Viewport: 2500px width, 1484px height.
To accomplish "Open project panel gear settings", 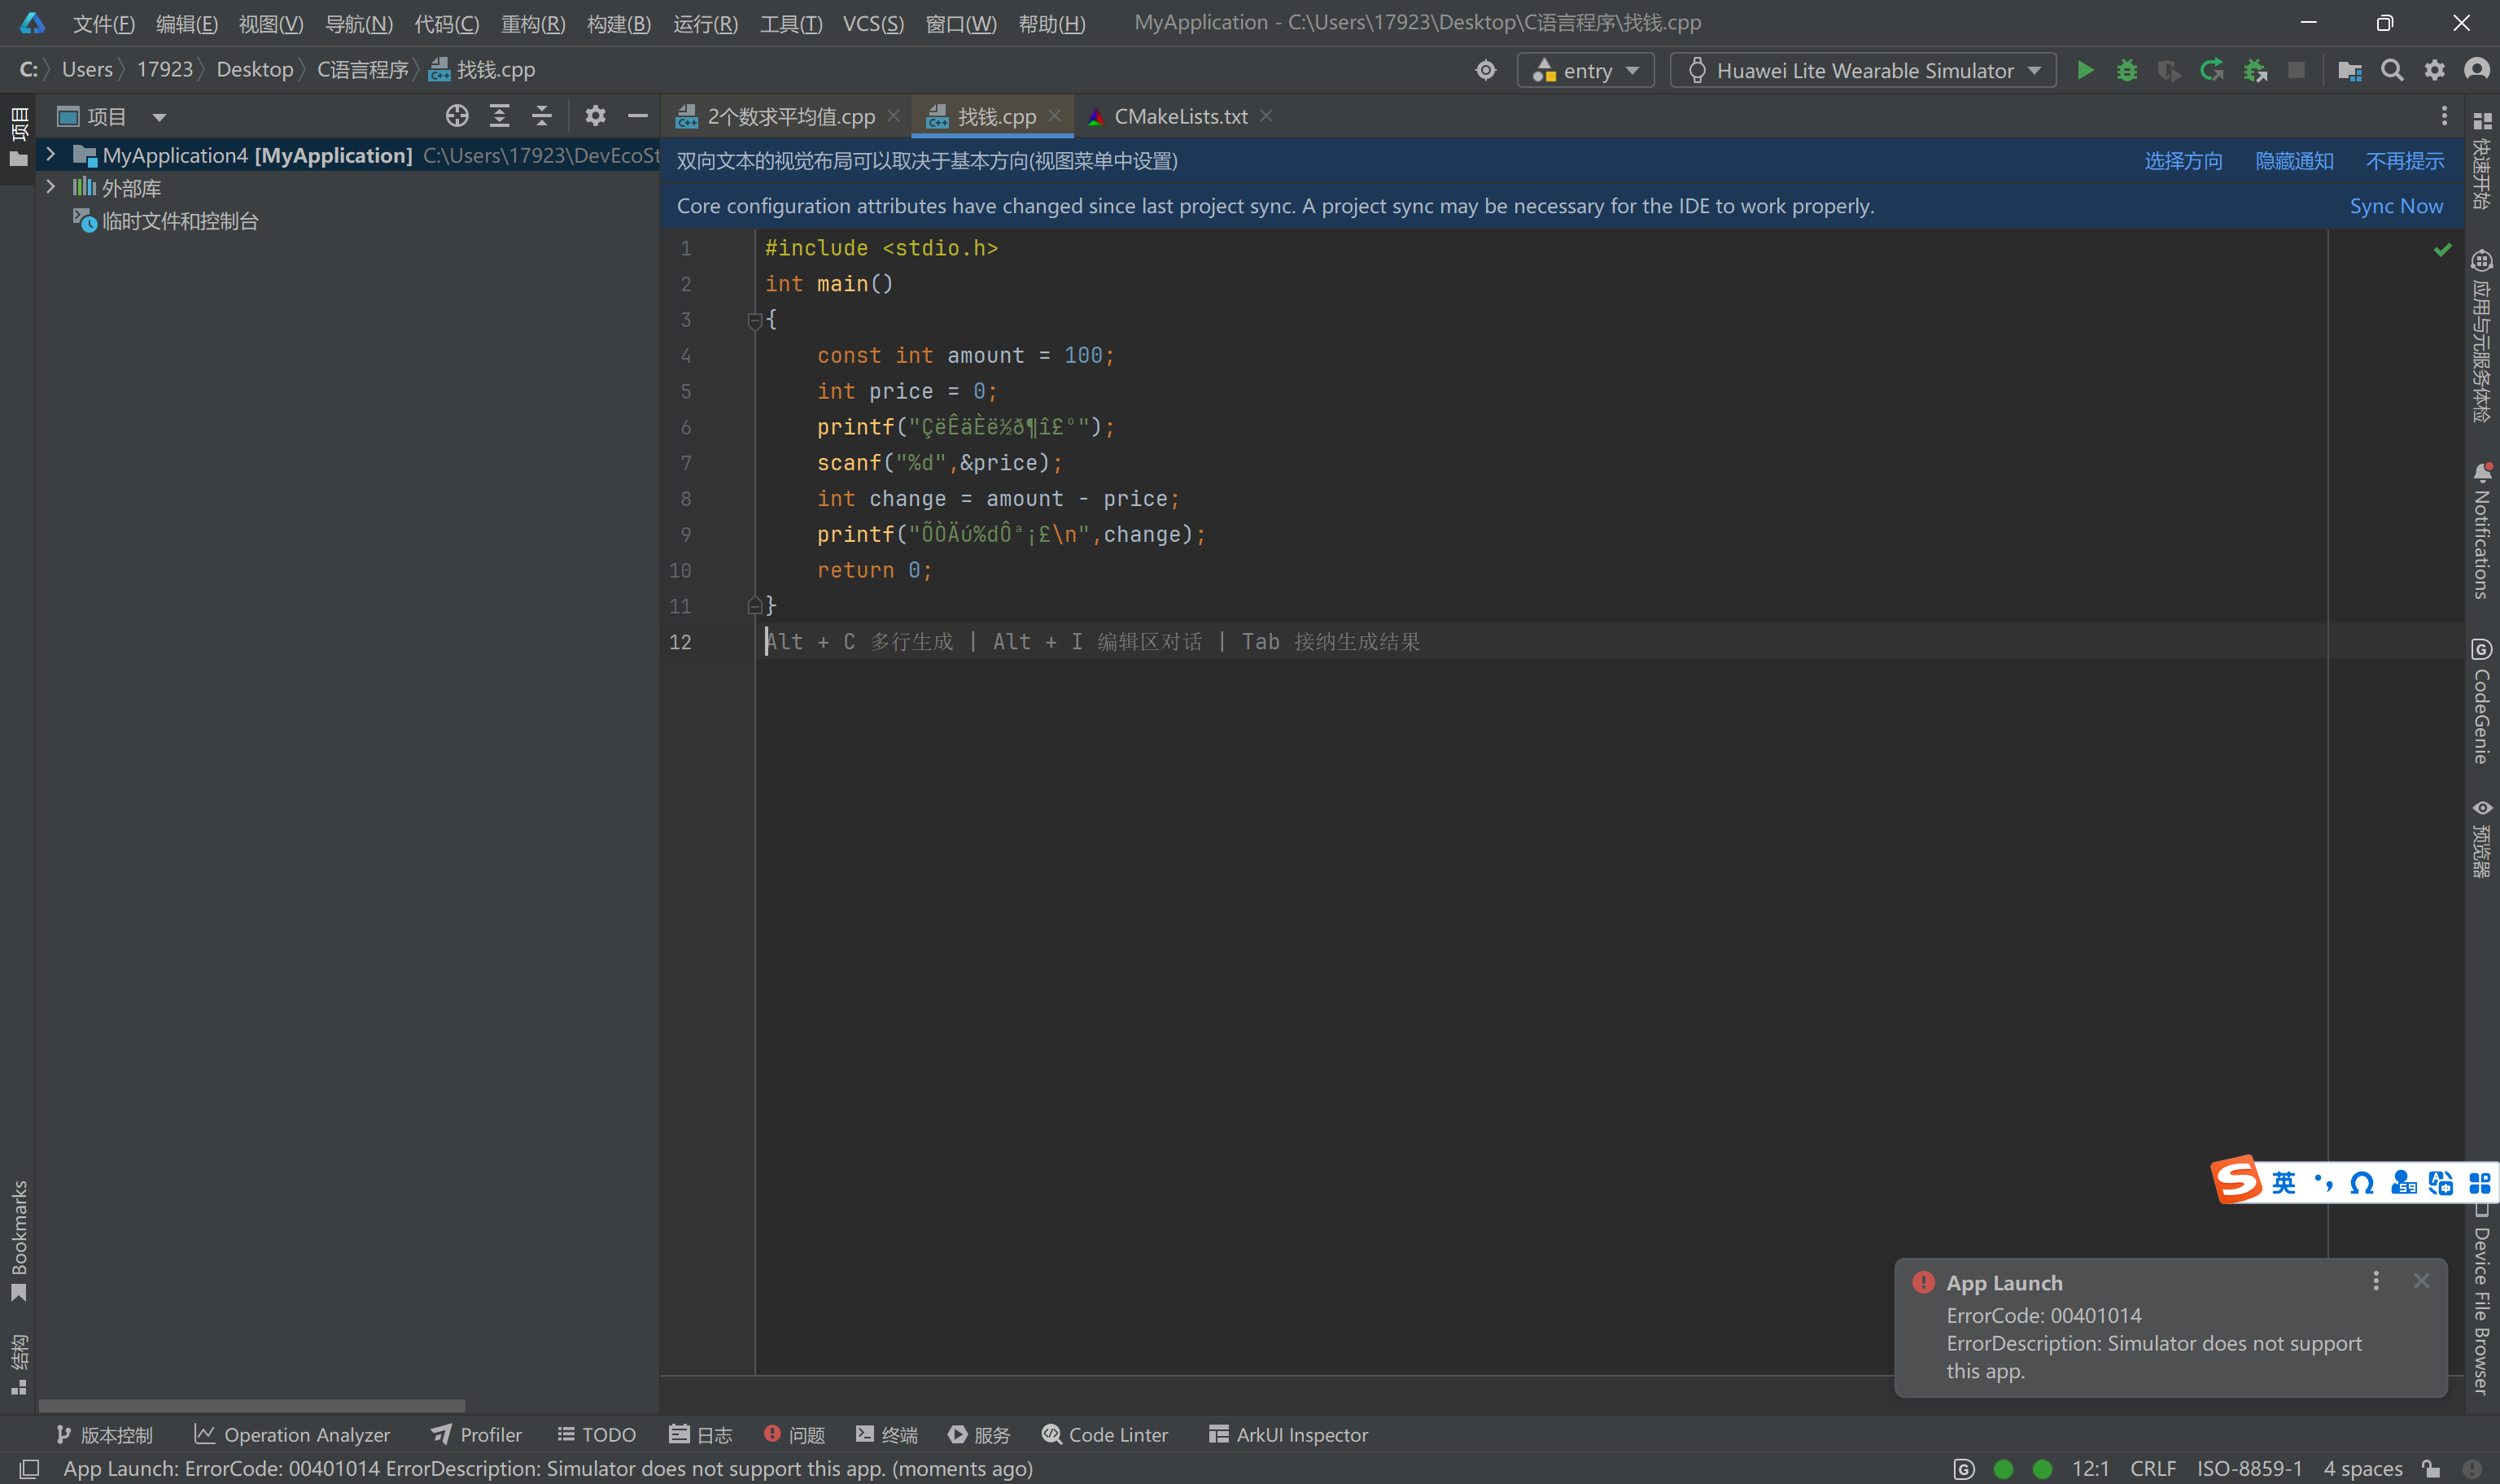I will pos(595,116).
